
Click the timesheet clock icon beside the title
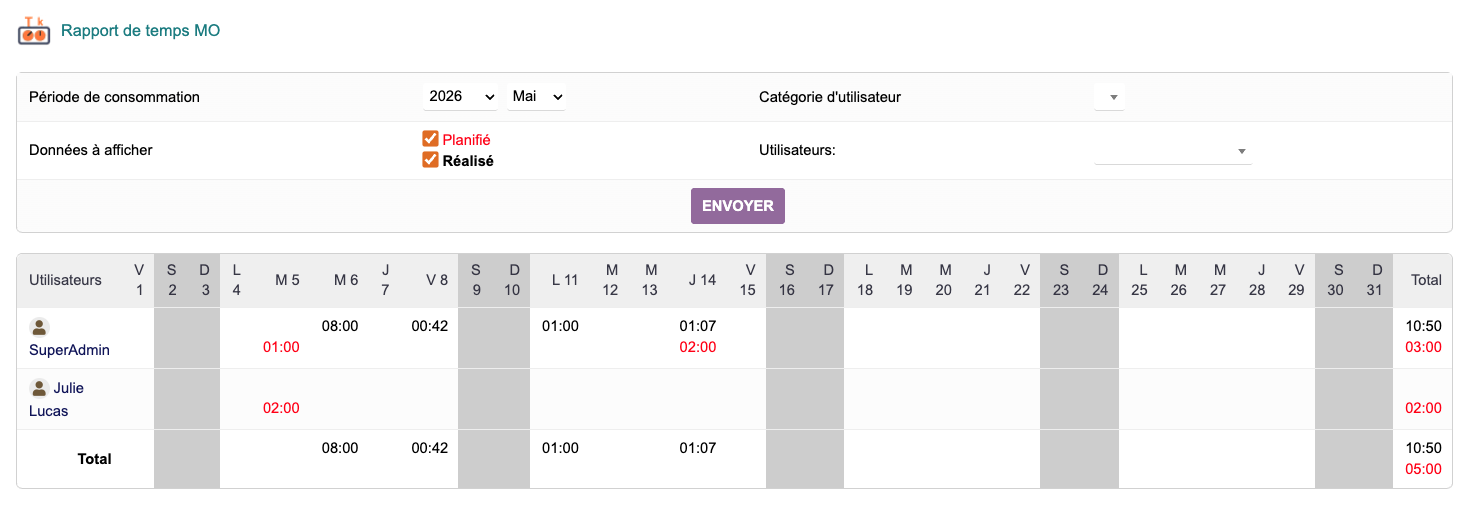[34, 31]
